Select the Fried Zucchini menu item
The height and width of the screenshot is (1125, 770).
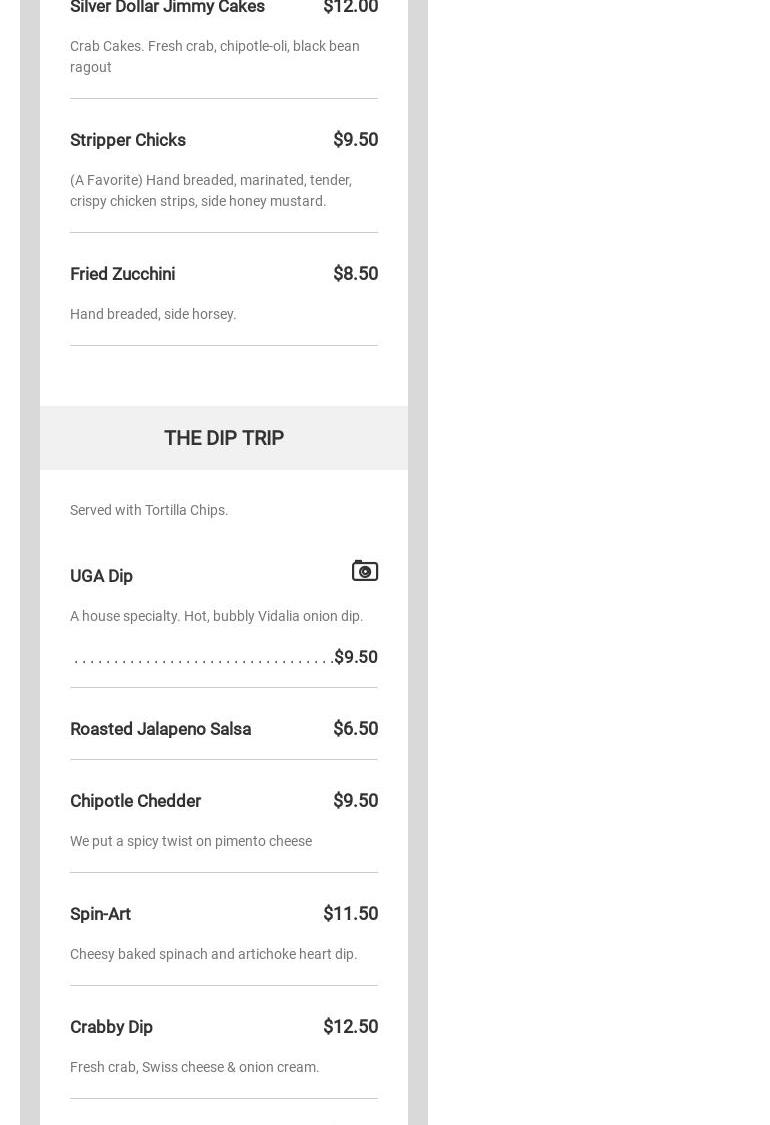122,274
